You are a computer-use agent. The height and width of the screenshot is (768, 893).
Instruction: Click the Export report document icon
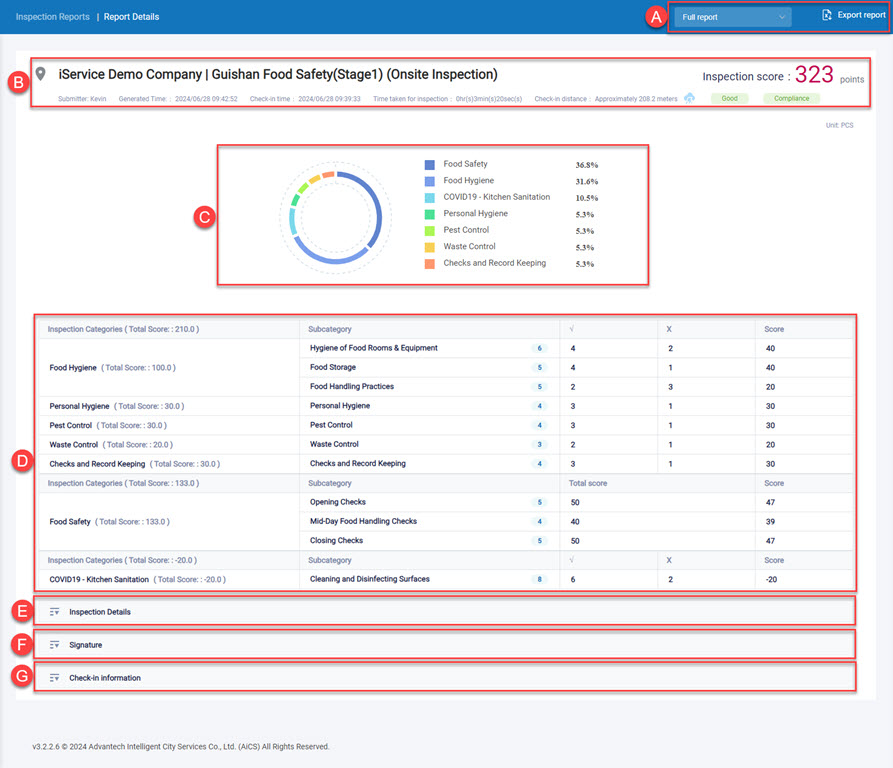tap(826, 15)
